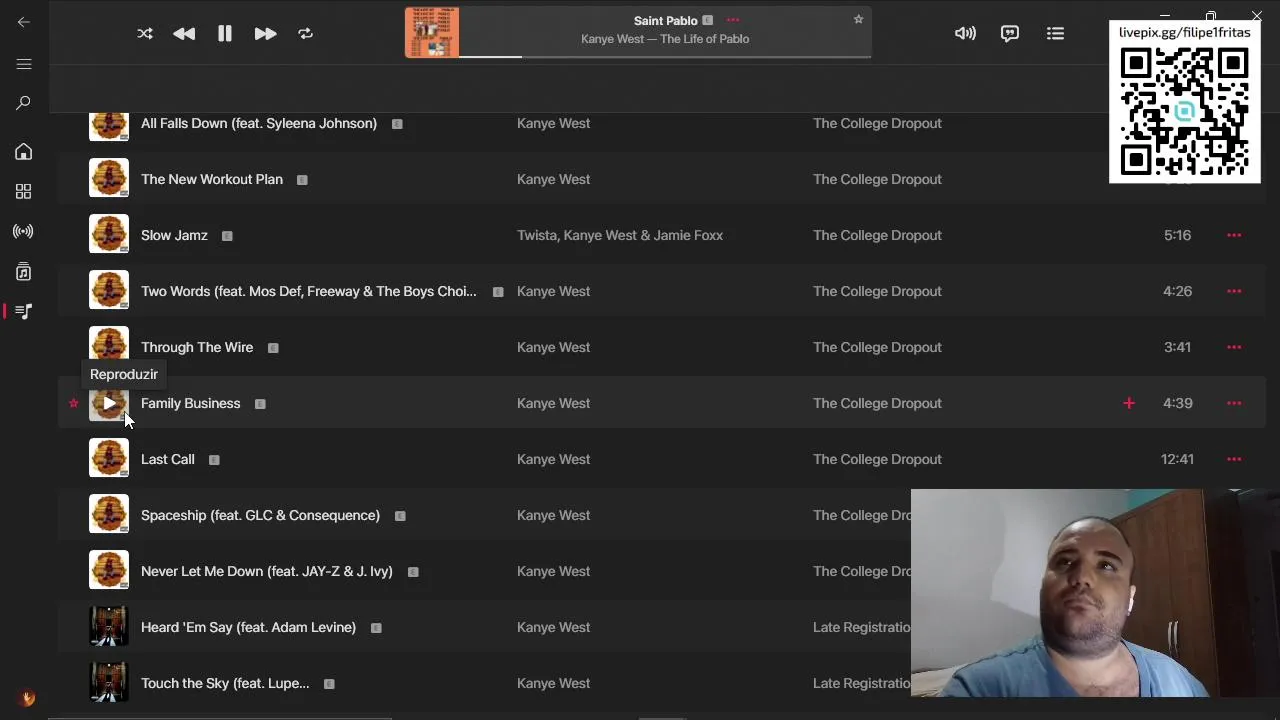The width and height of the screenshot is (1280, 720).
Task: Click the Heard 'Em Say album art
Action: pos(109,627)
